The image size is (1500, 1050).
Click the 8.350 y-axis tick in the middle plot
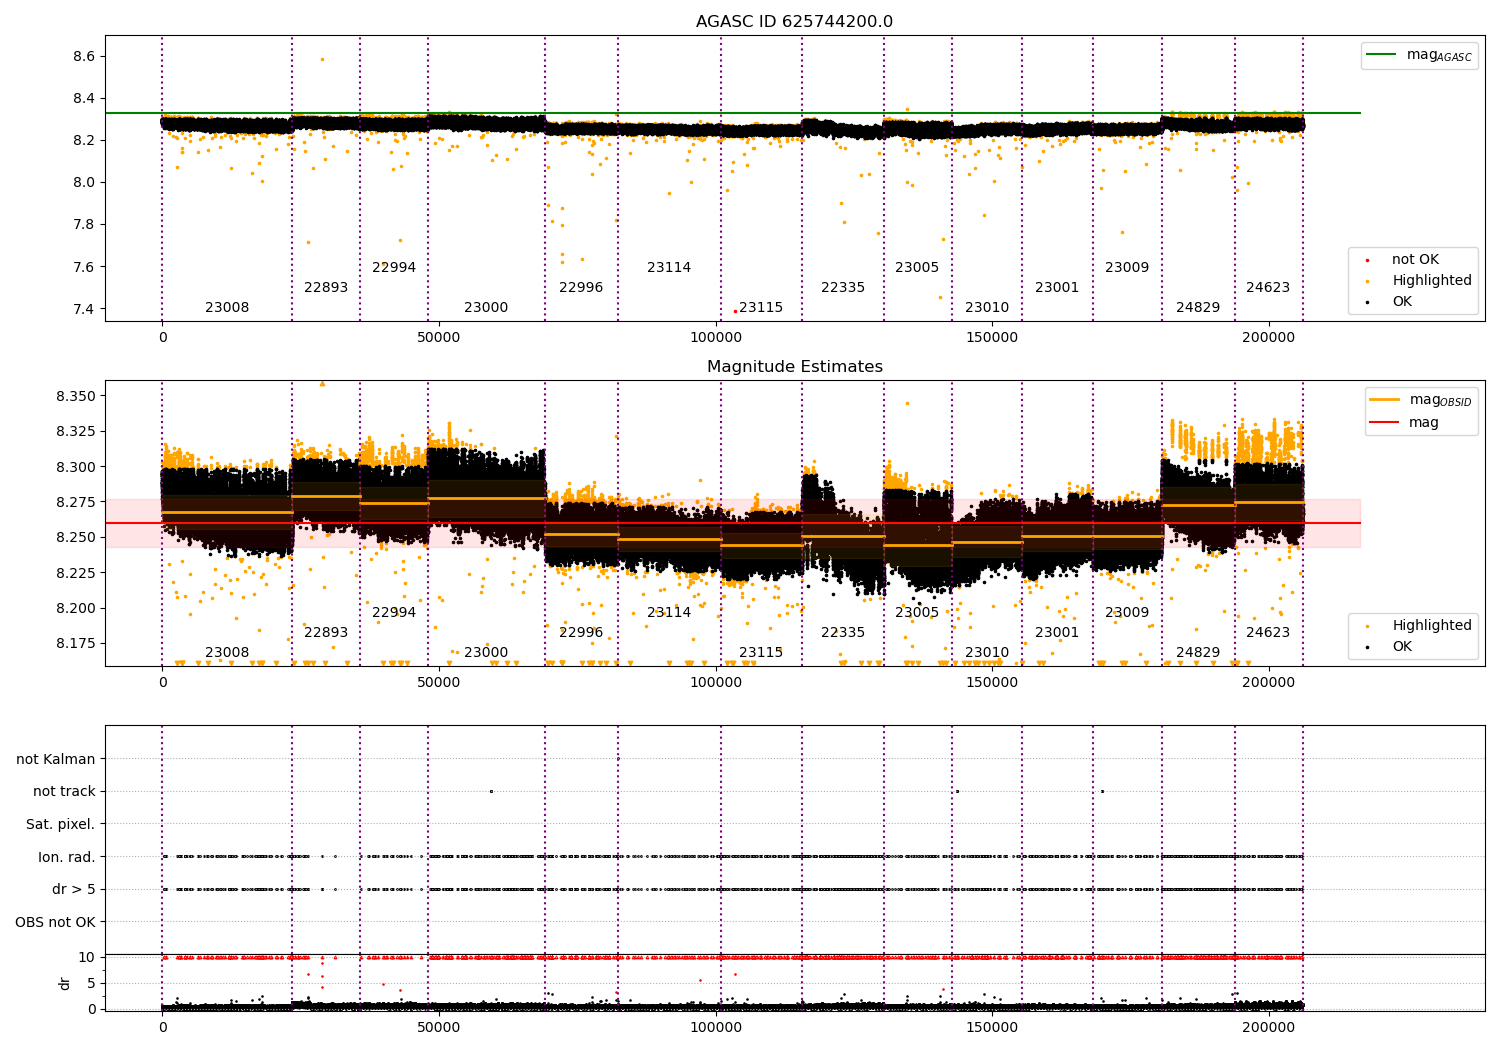(x=76, y=397)
